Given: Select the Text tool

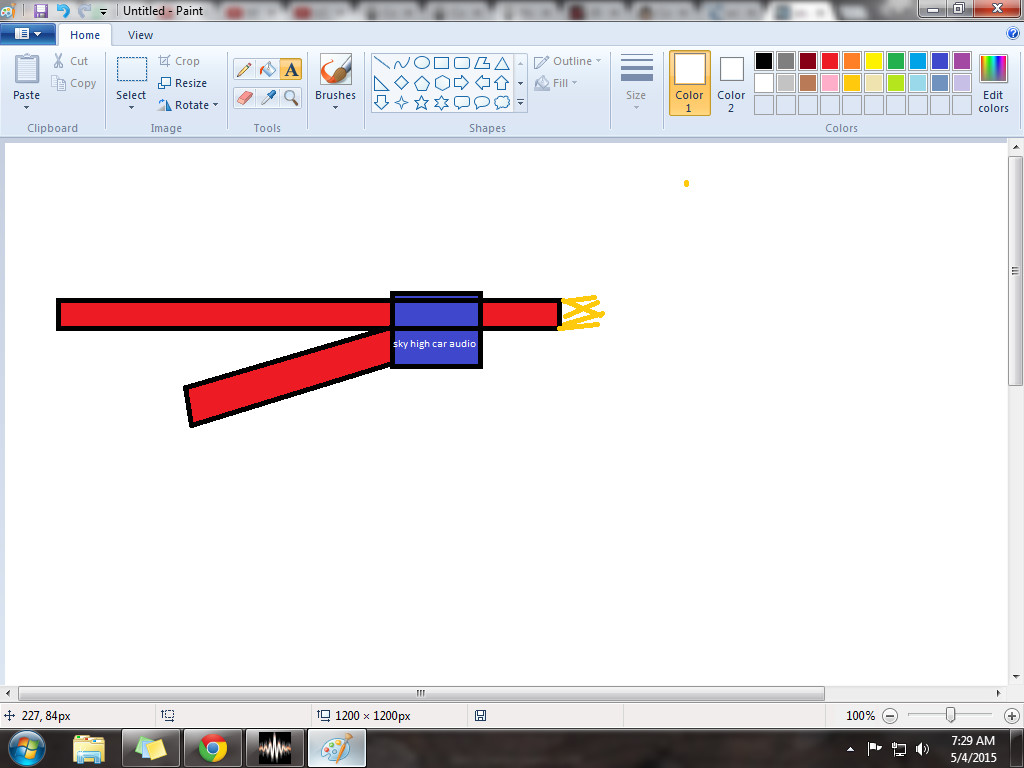Looking at the screenshot, I should pyautogui.click(x=291, y=69).
